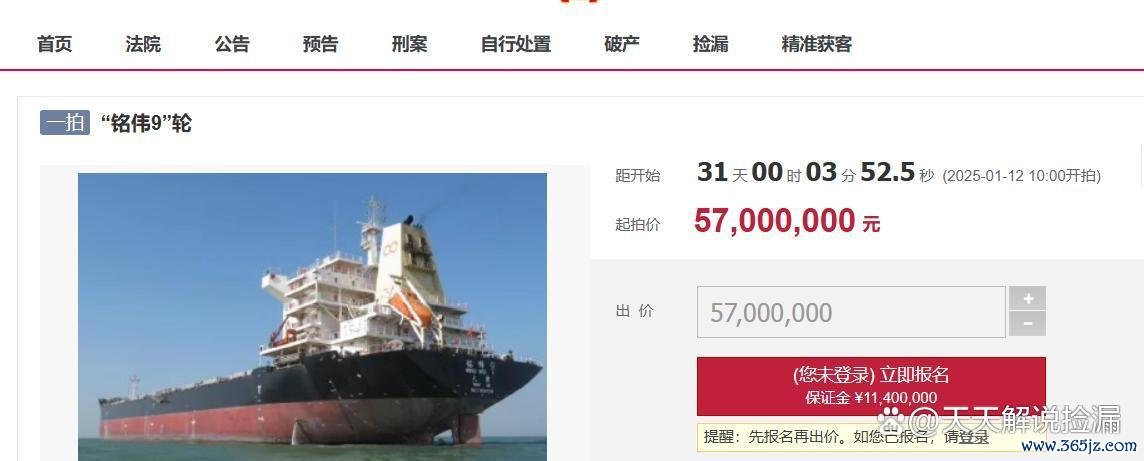Decrease bid with the minus button
1144x461 pixels.
(x=1027, y=324)
